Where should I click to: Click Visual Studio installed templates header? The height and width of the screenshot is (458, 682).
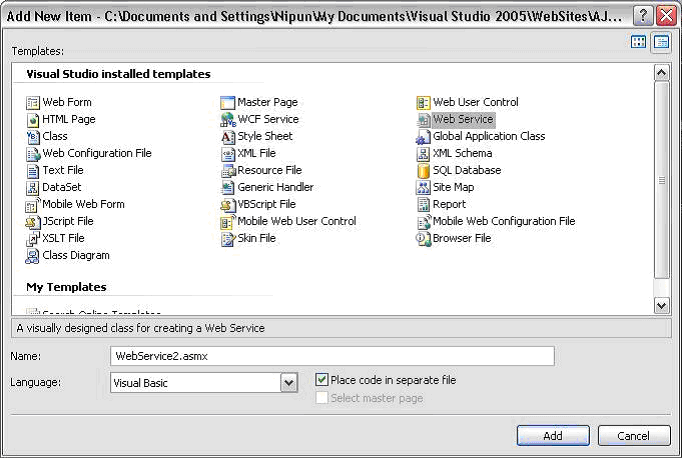118,74
